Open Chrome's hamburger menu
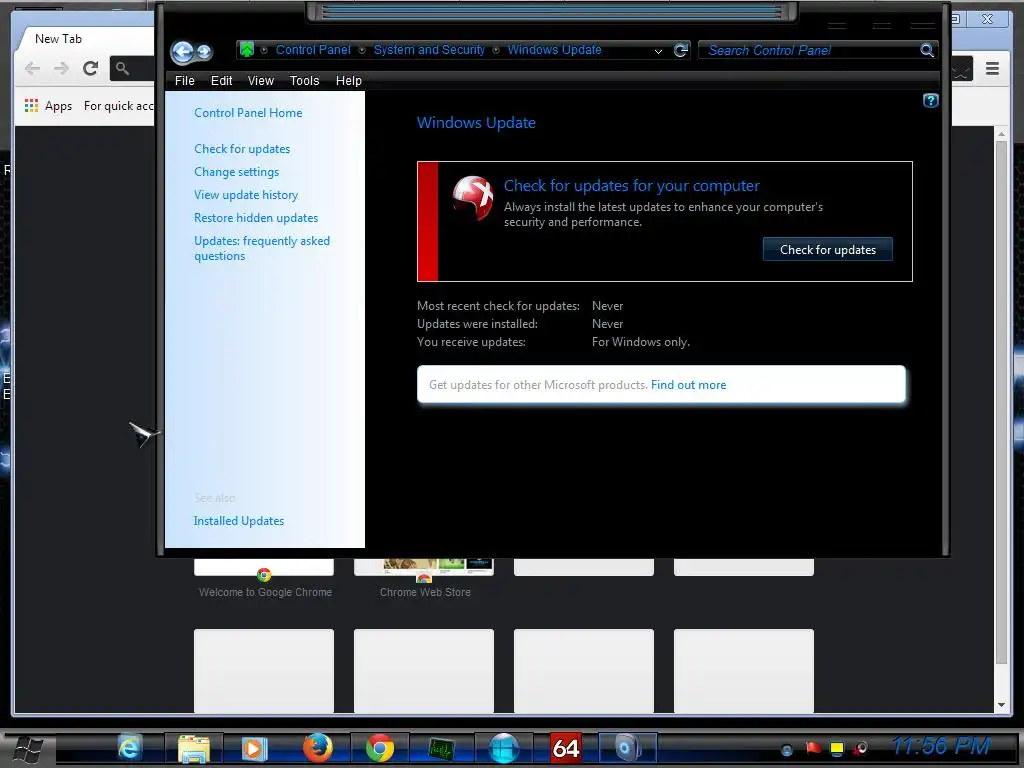Image resolution: width=1024 pixels, height=768 pixels. pyautogui.click(x=992, y=68)
